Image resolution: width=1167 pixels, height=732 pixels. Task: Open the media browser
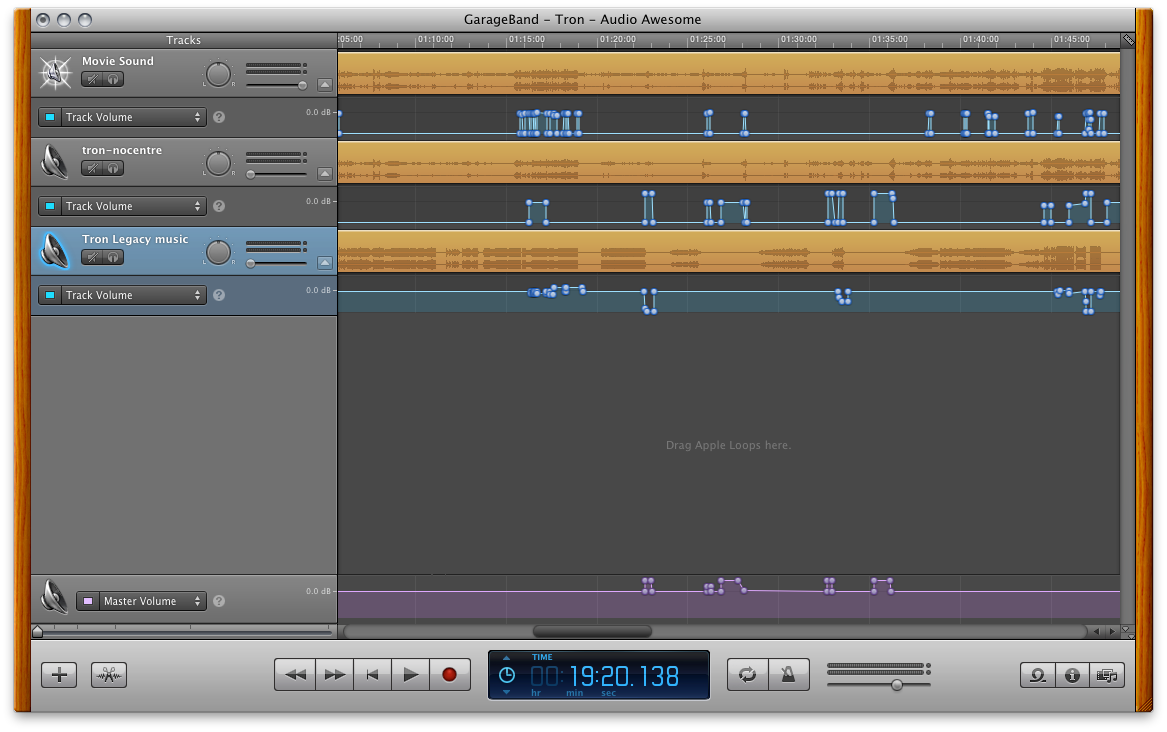1107,675
